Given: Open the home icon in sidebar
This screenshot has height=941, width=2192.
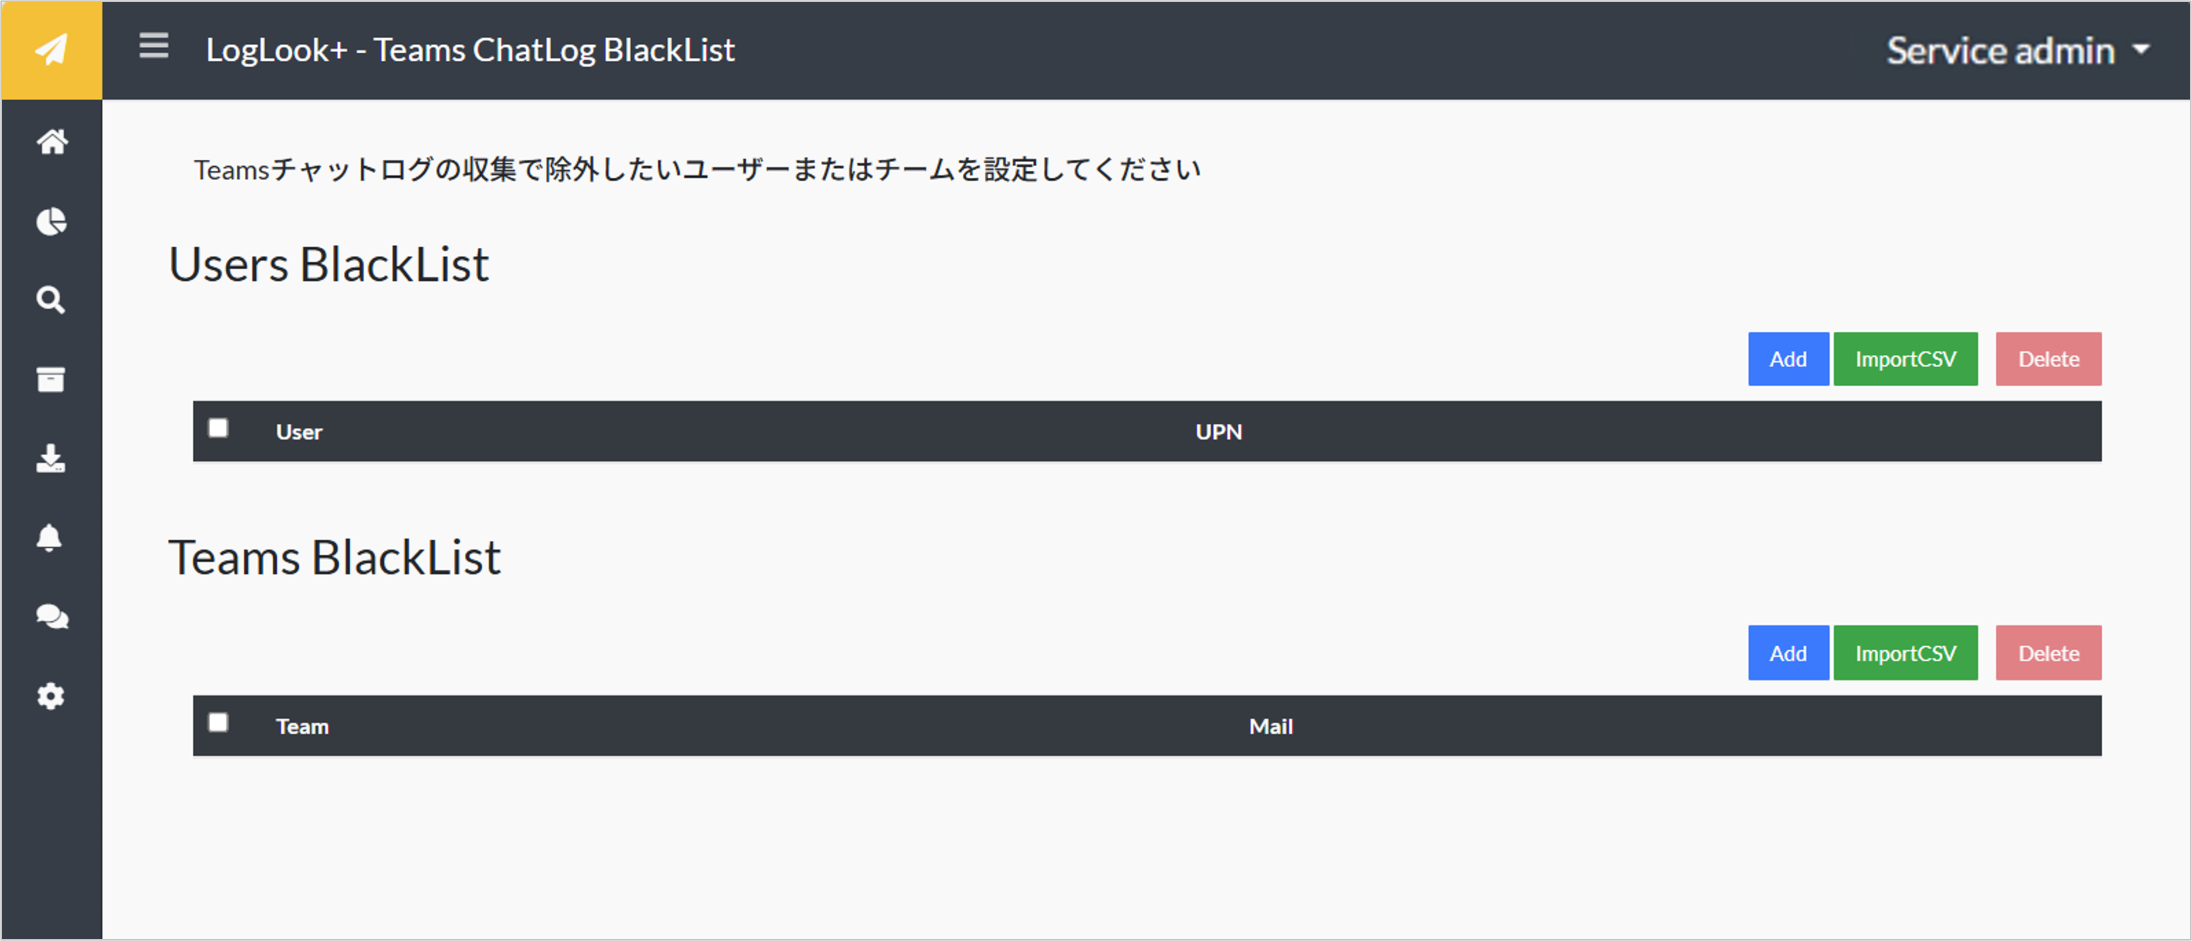Looking at the screenshot, I should (52, 142).
